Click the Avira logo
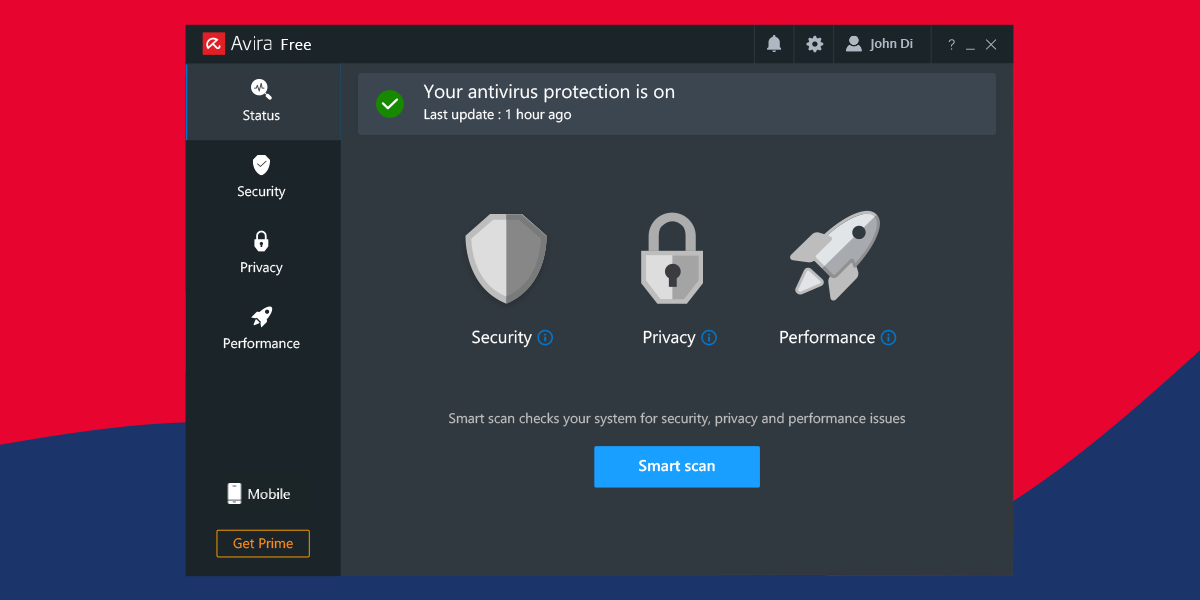 [x=212, y=44]
